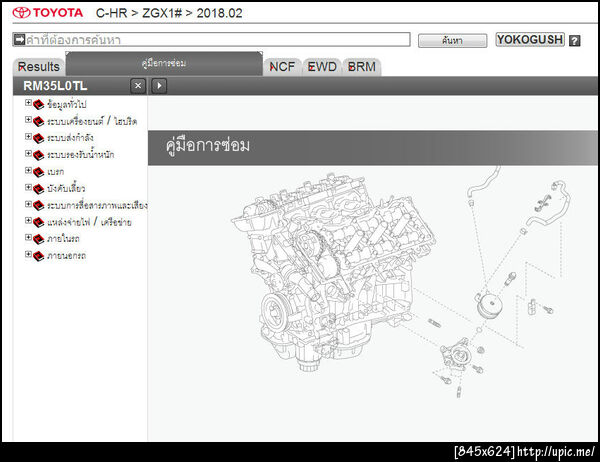Expand the ระบบส่งกำลัง tree node
This screenshot has width=600, height=462.
[x=28, y=136]
